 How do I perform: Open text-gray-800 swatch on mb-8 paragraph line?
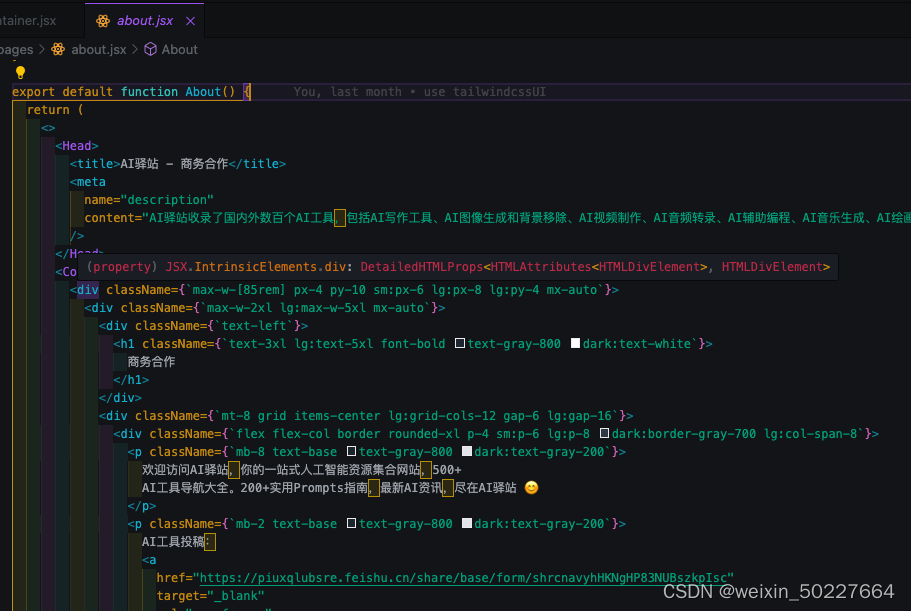(x=351, y=451)
